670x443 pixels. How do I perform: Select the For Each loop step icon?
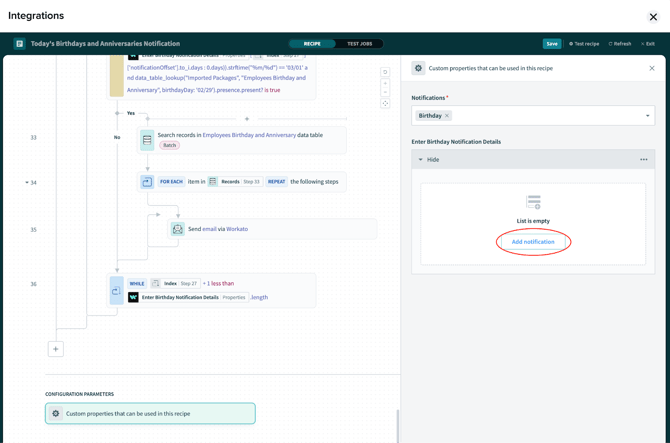point(147,182)
